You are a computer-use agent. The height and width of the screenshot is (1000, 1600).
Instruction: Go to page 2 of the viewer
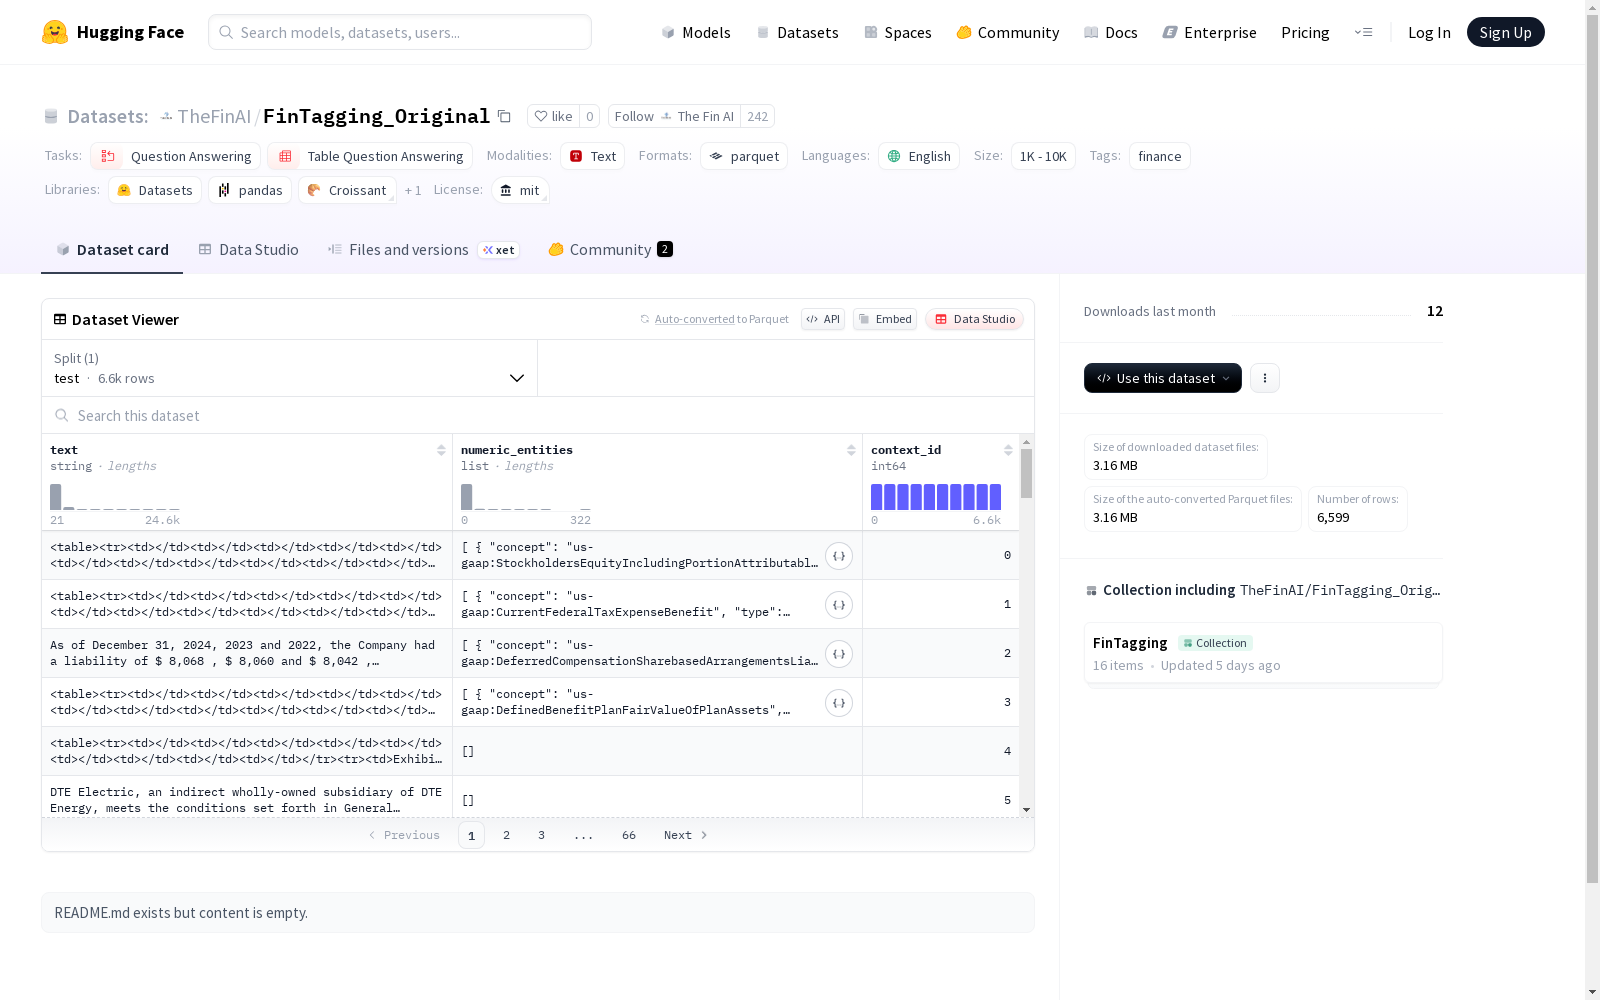pos(507,835)
